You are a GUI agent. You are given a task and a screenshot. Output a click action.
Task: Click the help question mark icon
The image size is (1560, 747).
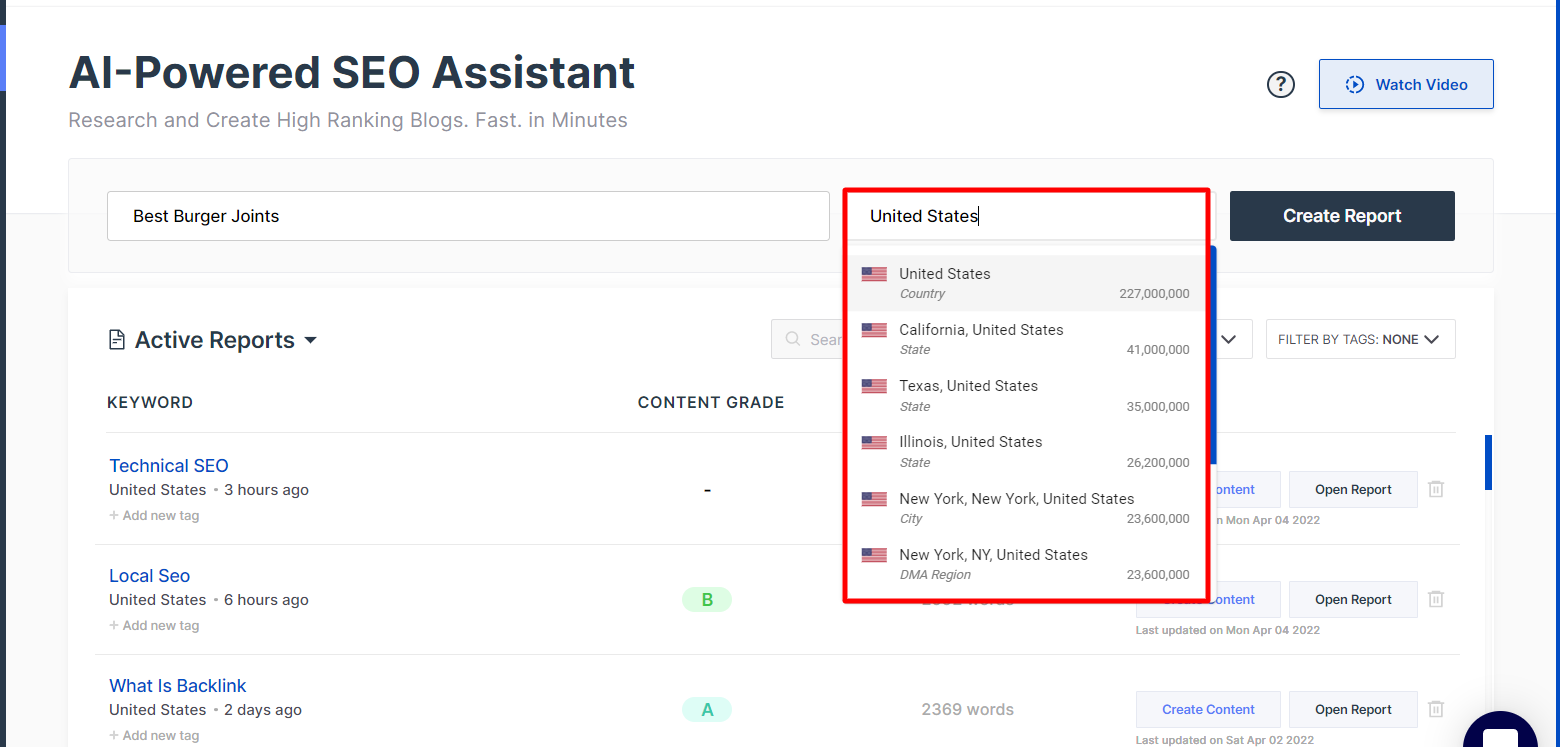1280,85
